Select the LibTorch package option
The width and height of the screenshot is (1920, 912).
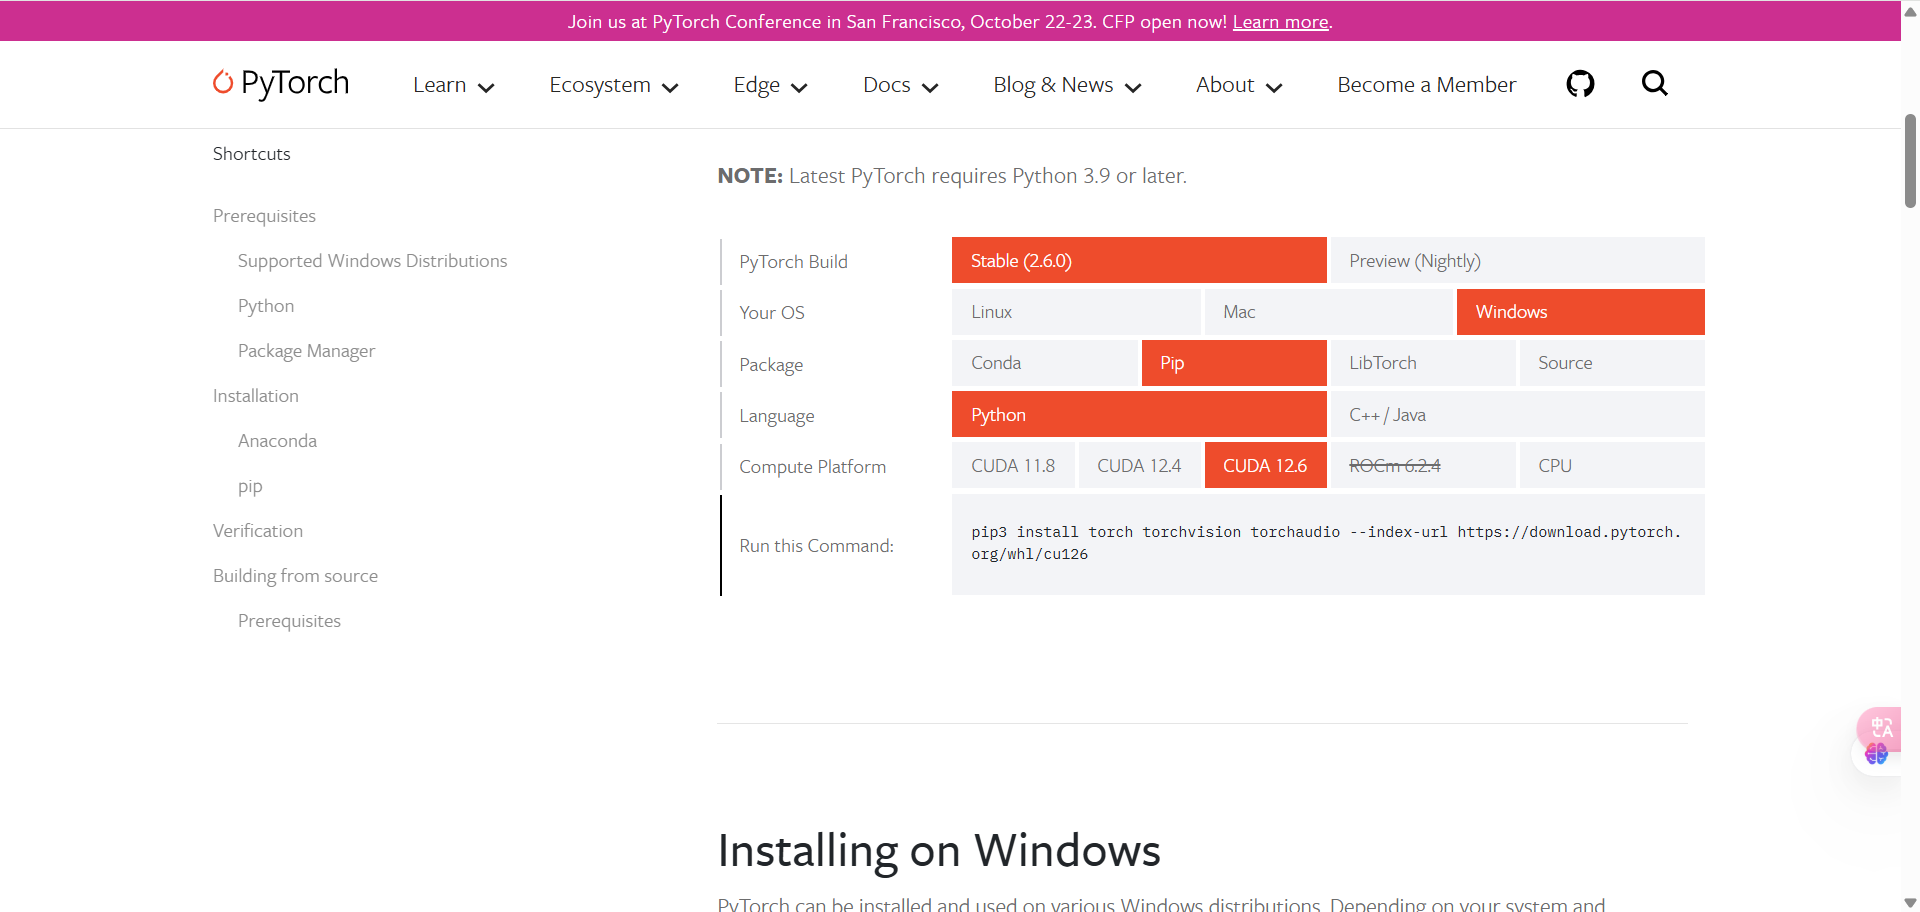[1423, 363]
